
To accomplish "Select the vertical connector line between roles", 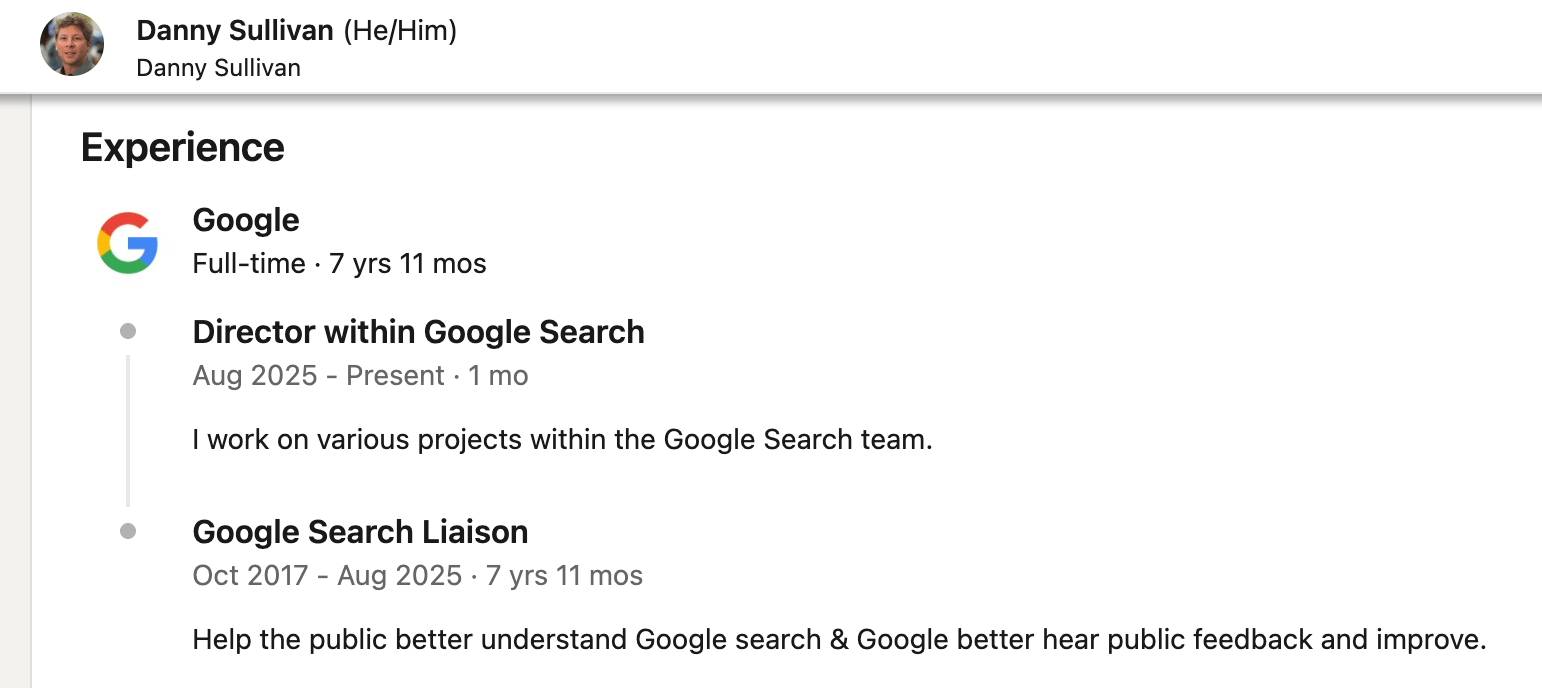I will point(128,430).
